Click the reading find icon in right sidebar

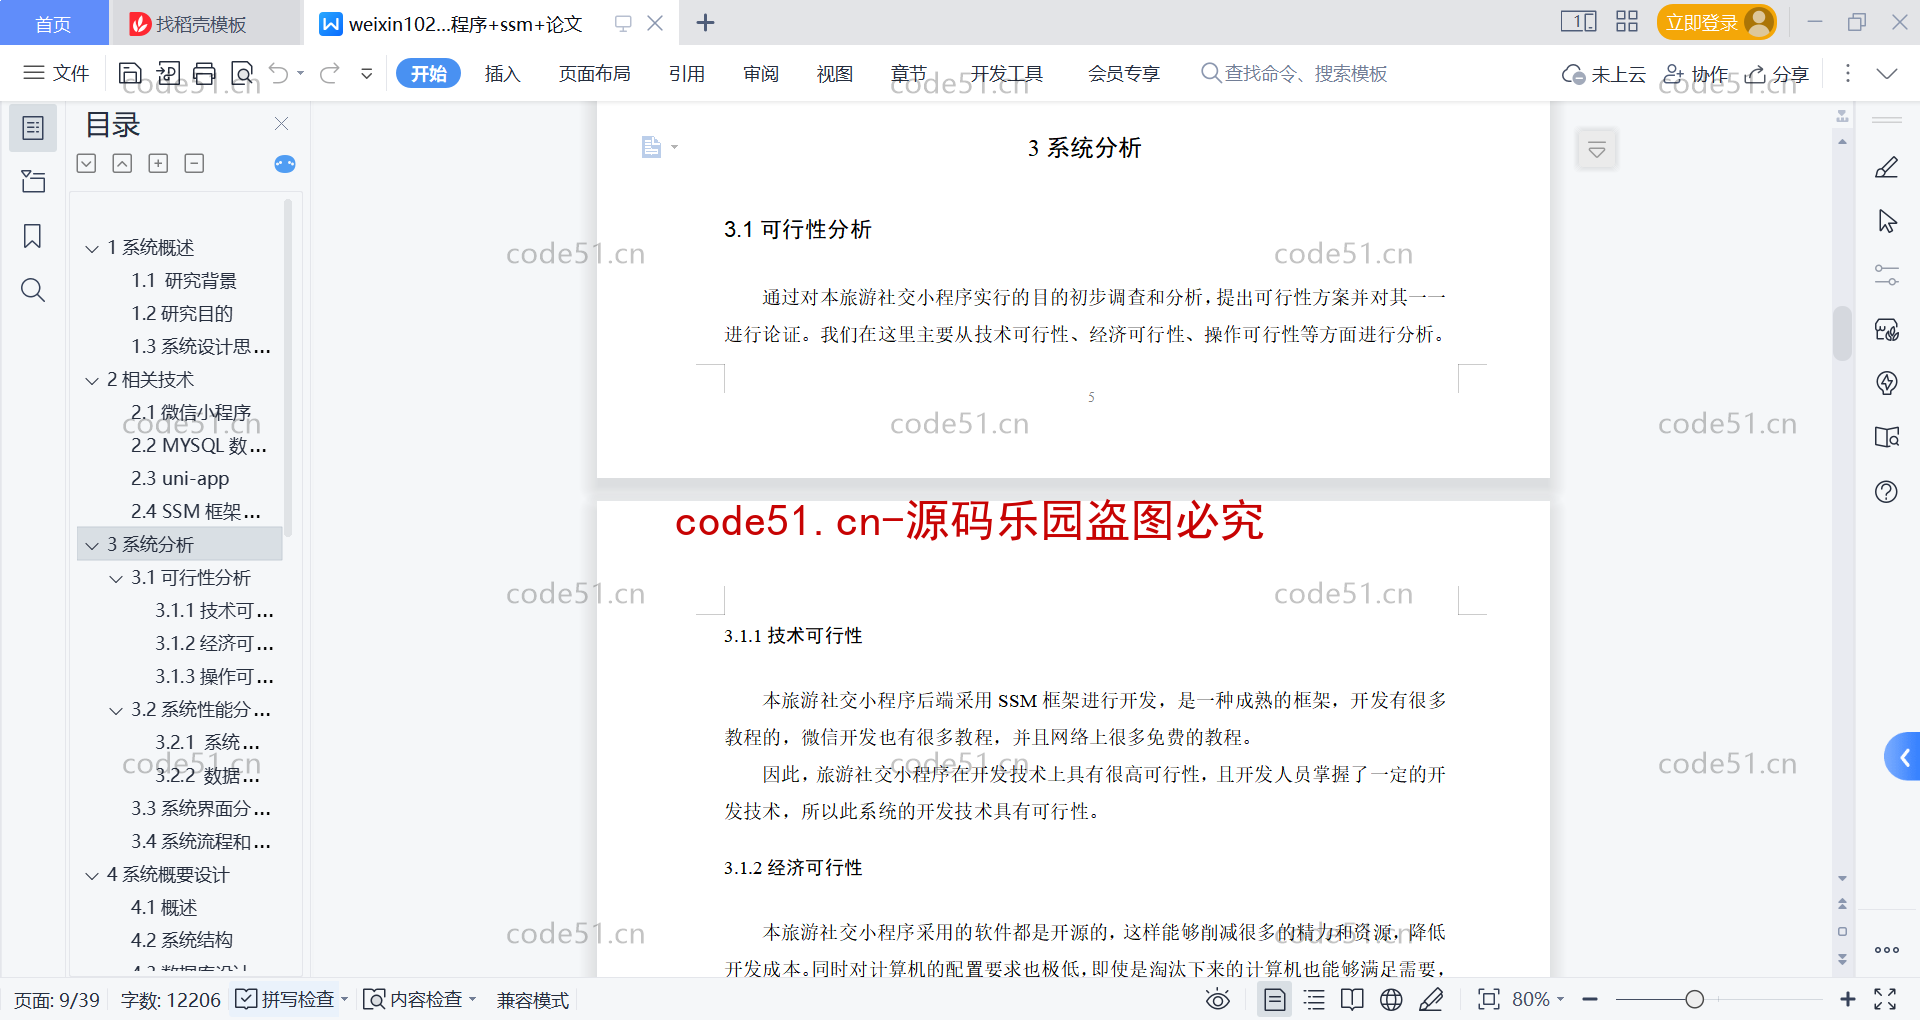pos(1887,437)
